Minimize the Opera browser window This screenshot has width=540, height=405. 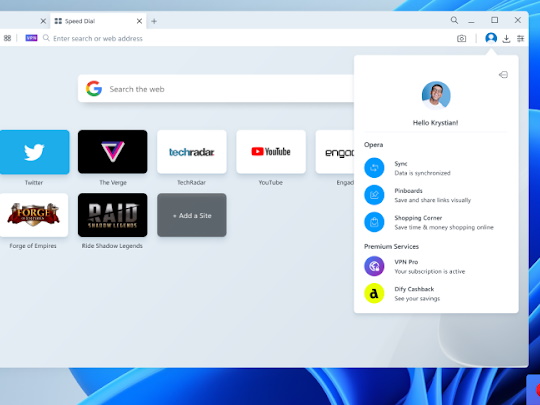tap(471, 21)
